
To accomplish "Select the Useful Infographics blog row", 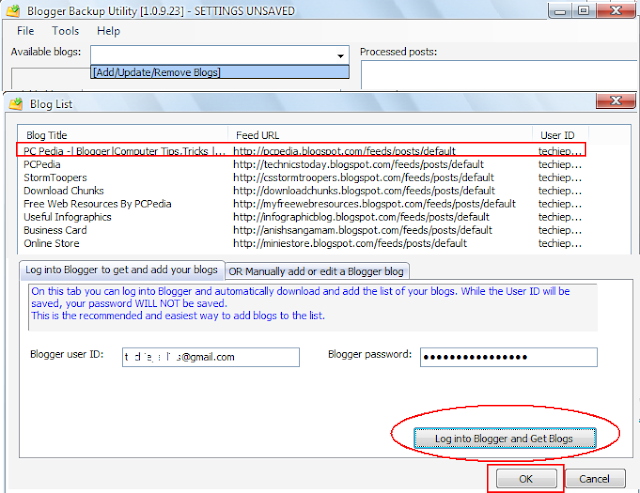I will [x=303, y=217].
